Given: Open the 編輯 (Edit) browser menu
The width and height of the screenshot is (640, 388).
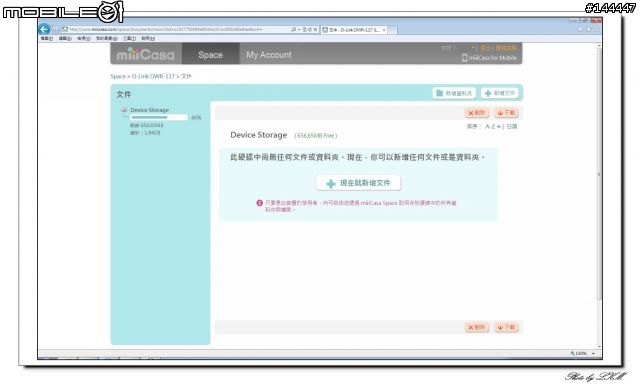Looking at the screenshot, I should click(x=65, y=38).
